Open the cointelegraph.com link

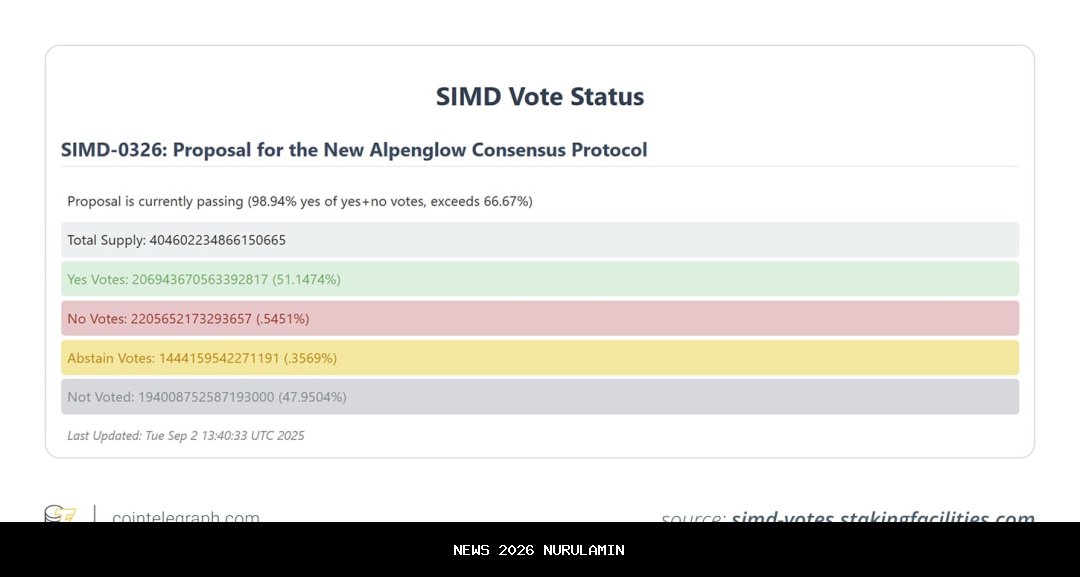(x=186, y=517)
